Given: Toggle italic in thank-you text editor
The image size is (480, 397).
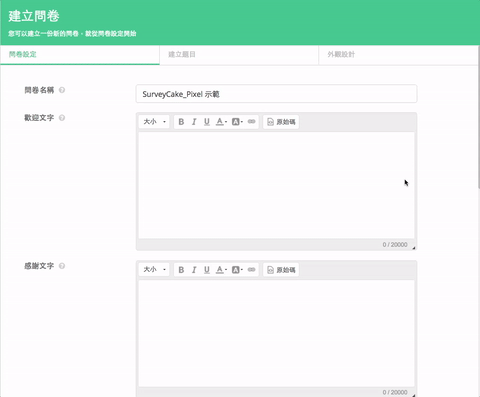Looking at the screenshot, I should pyautogui.click(x=194, y=270).
